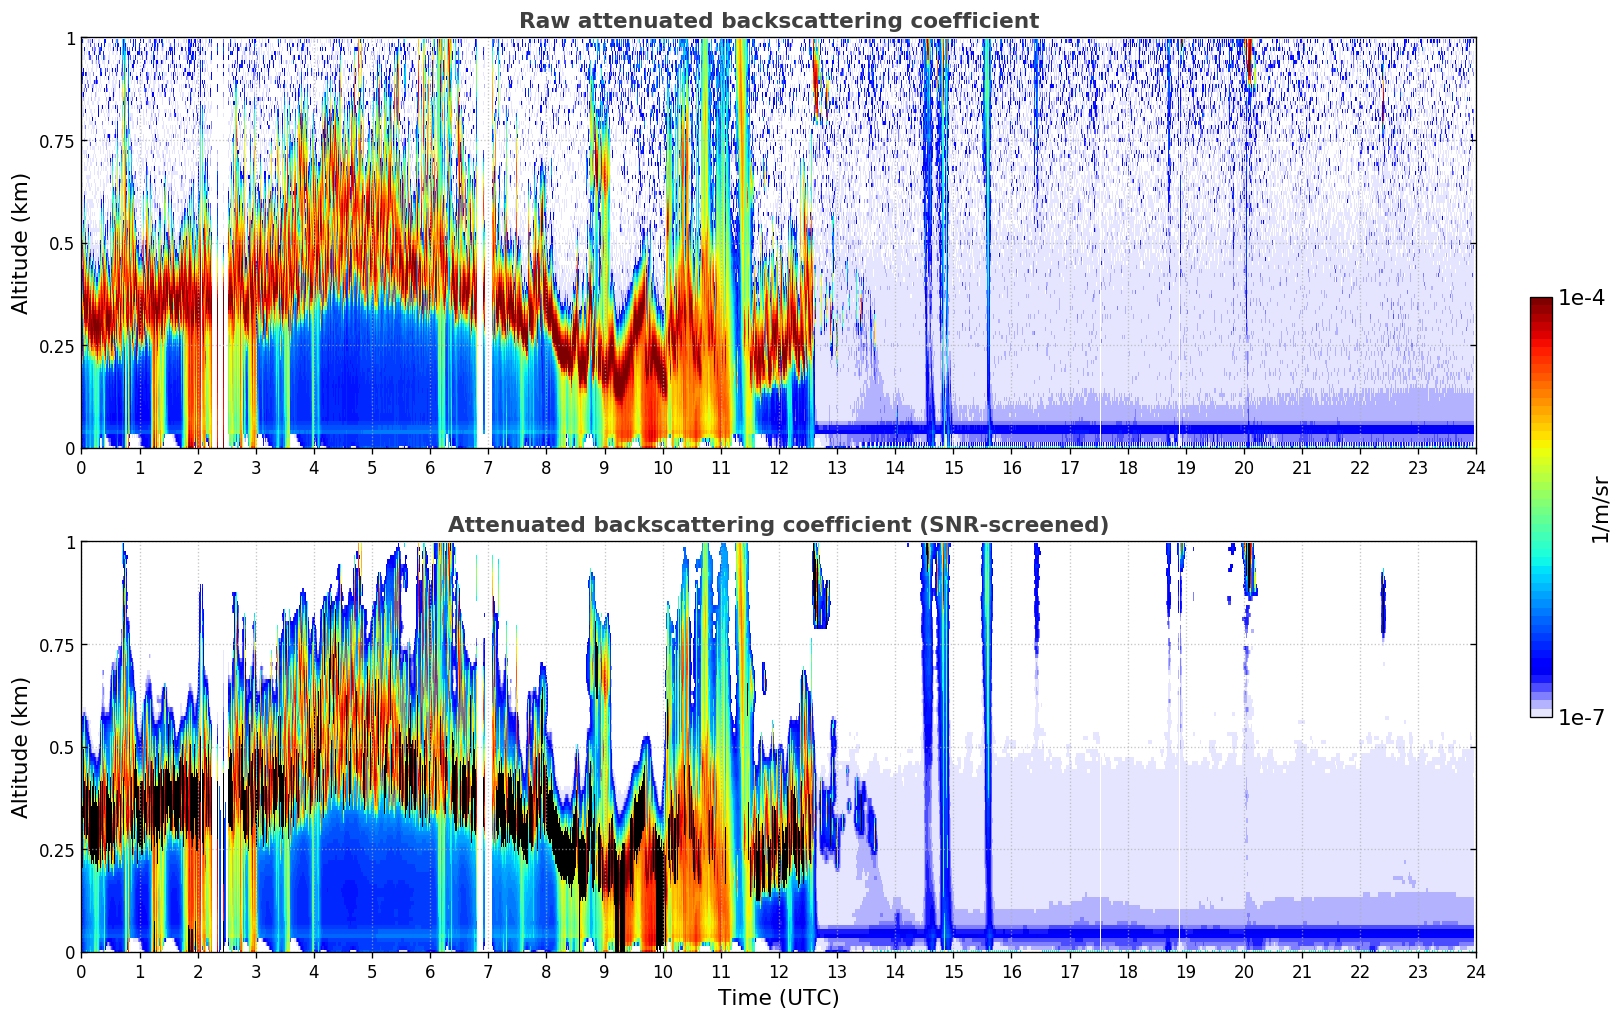
Task: Click the top plot x-axis tick '3'
Action: tap(256, 467)
